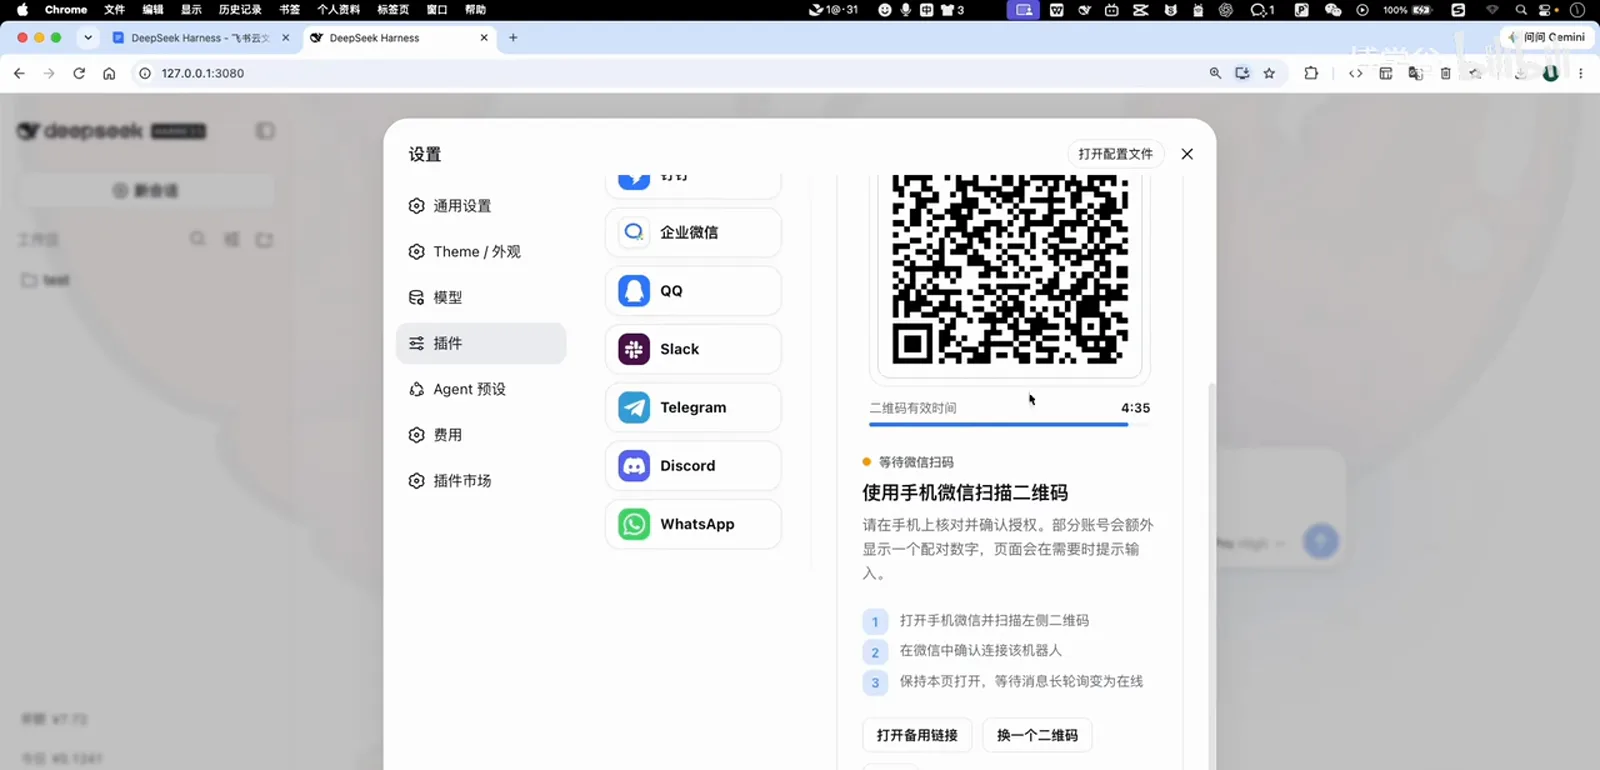Open Chrome three-dot menu
Image resolution: width=1600 pixels, height=770 pixels.
click(1581, 73)
